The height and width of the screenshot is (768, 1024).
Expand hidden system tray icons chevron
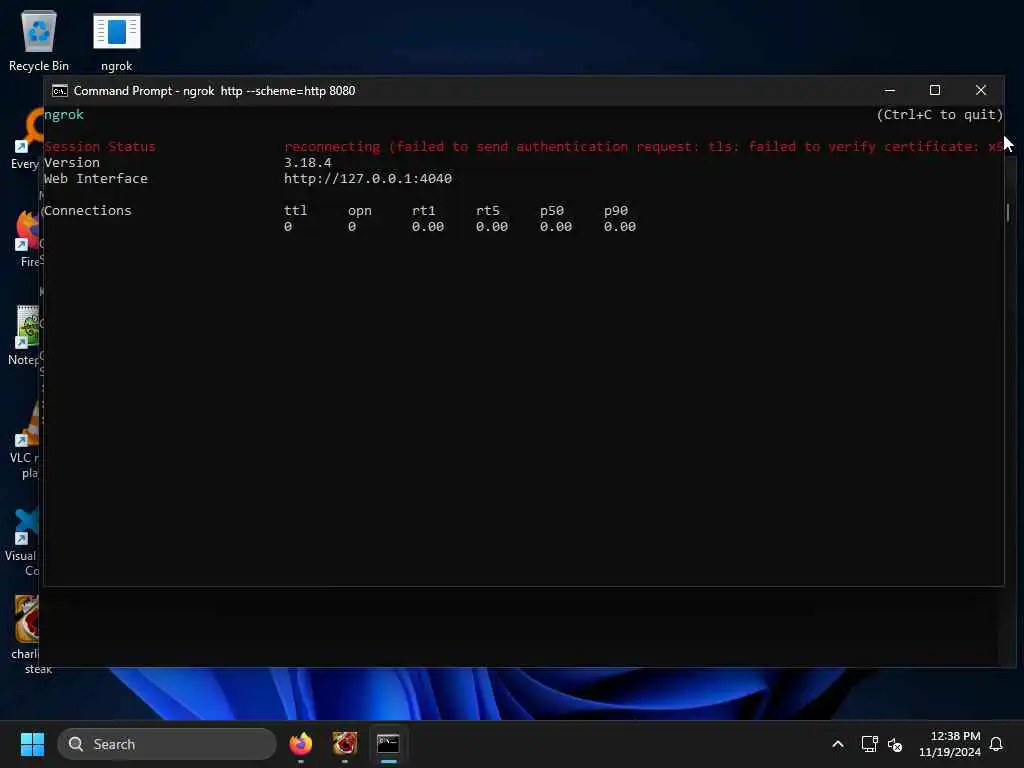click(x=838, y=744)
